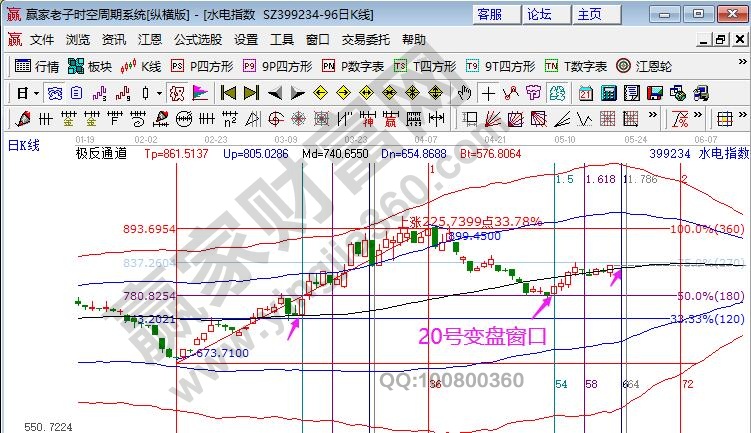
Task: Switch to K线 chart view
Action: pos(141,66)
